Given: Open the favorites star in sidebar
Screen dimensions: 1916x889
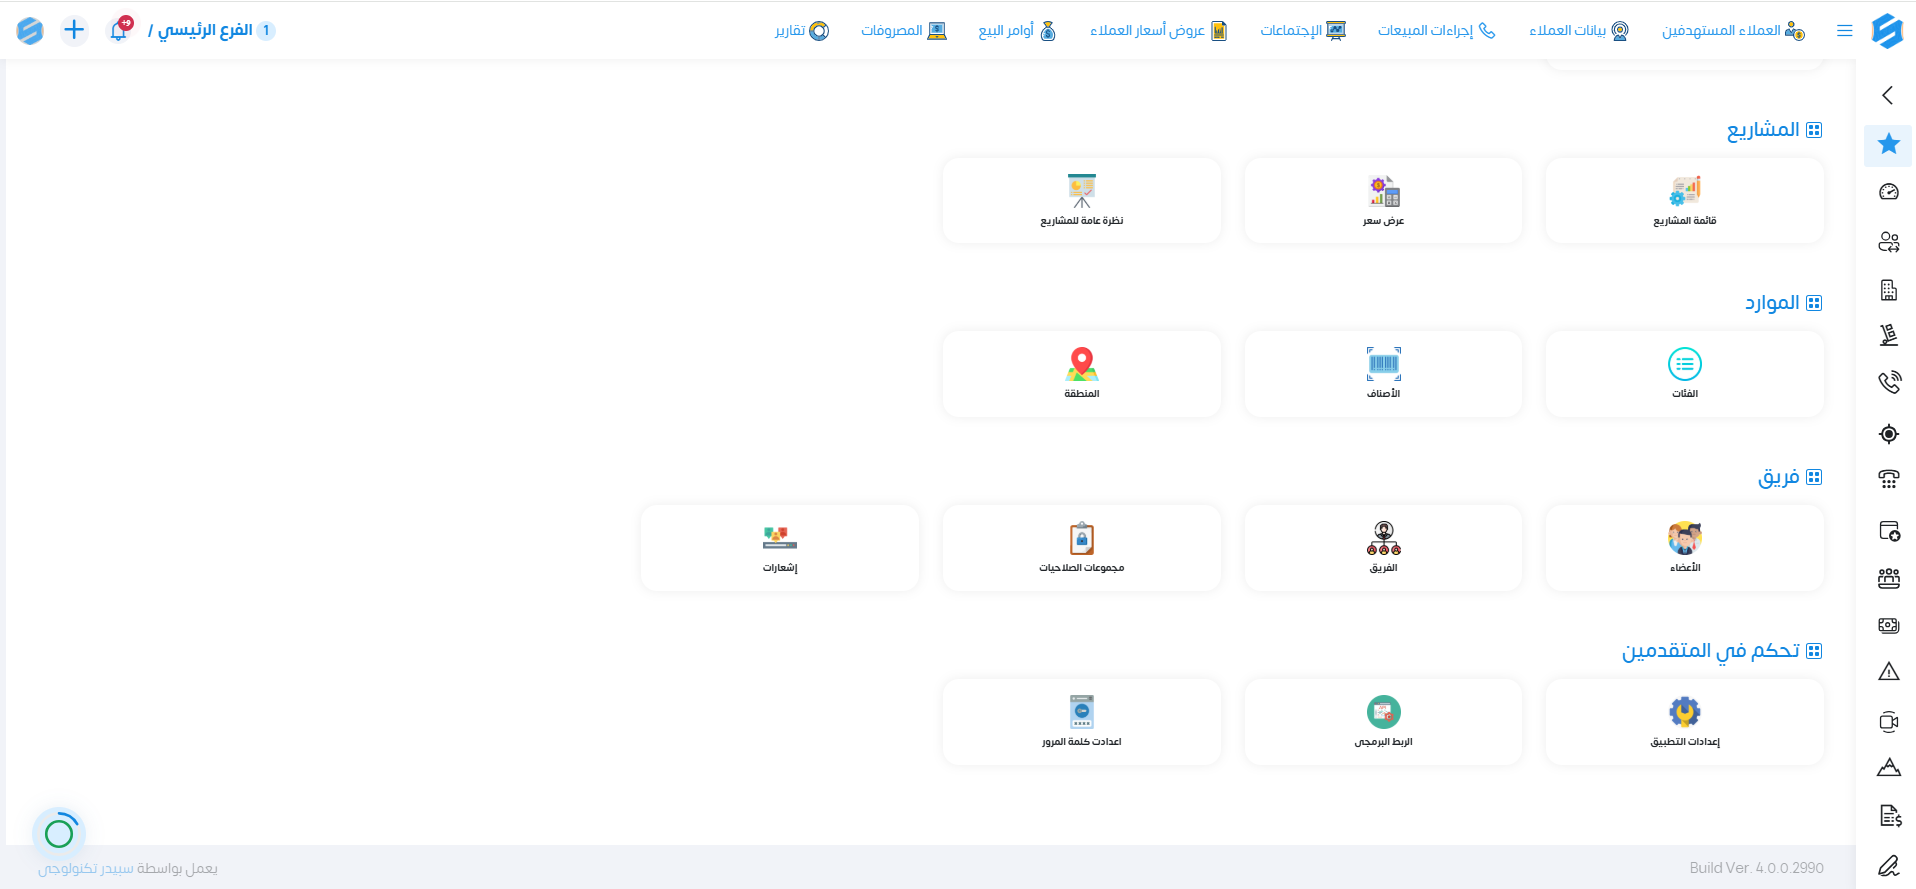Looking at the screenshot, I should (x=1888, y=144).
